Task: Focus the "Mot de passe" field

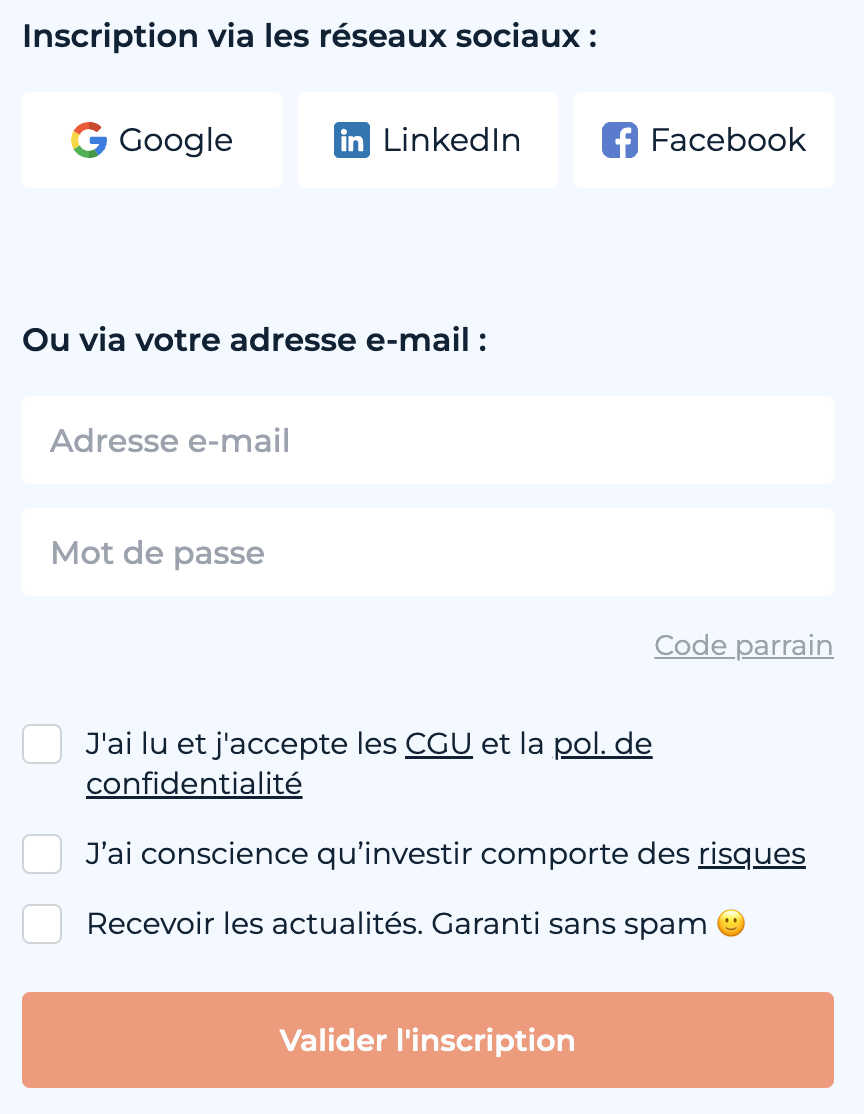Action: coord(428,552)
